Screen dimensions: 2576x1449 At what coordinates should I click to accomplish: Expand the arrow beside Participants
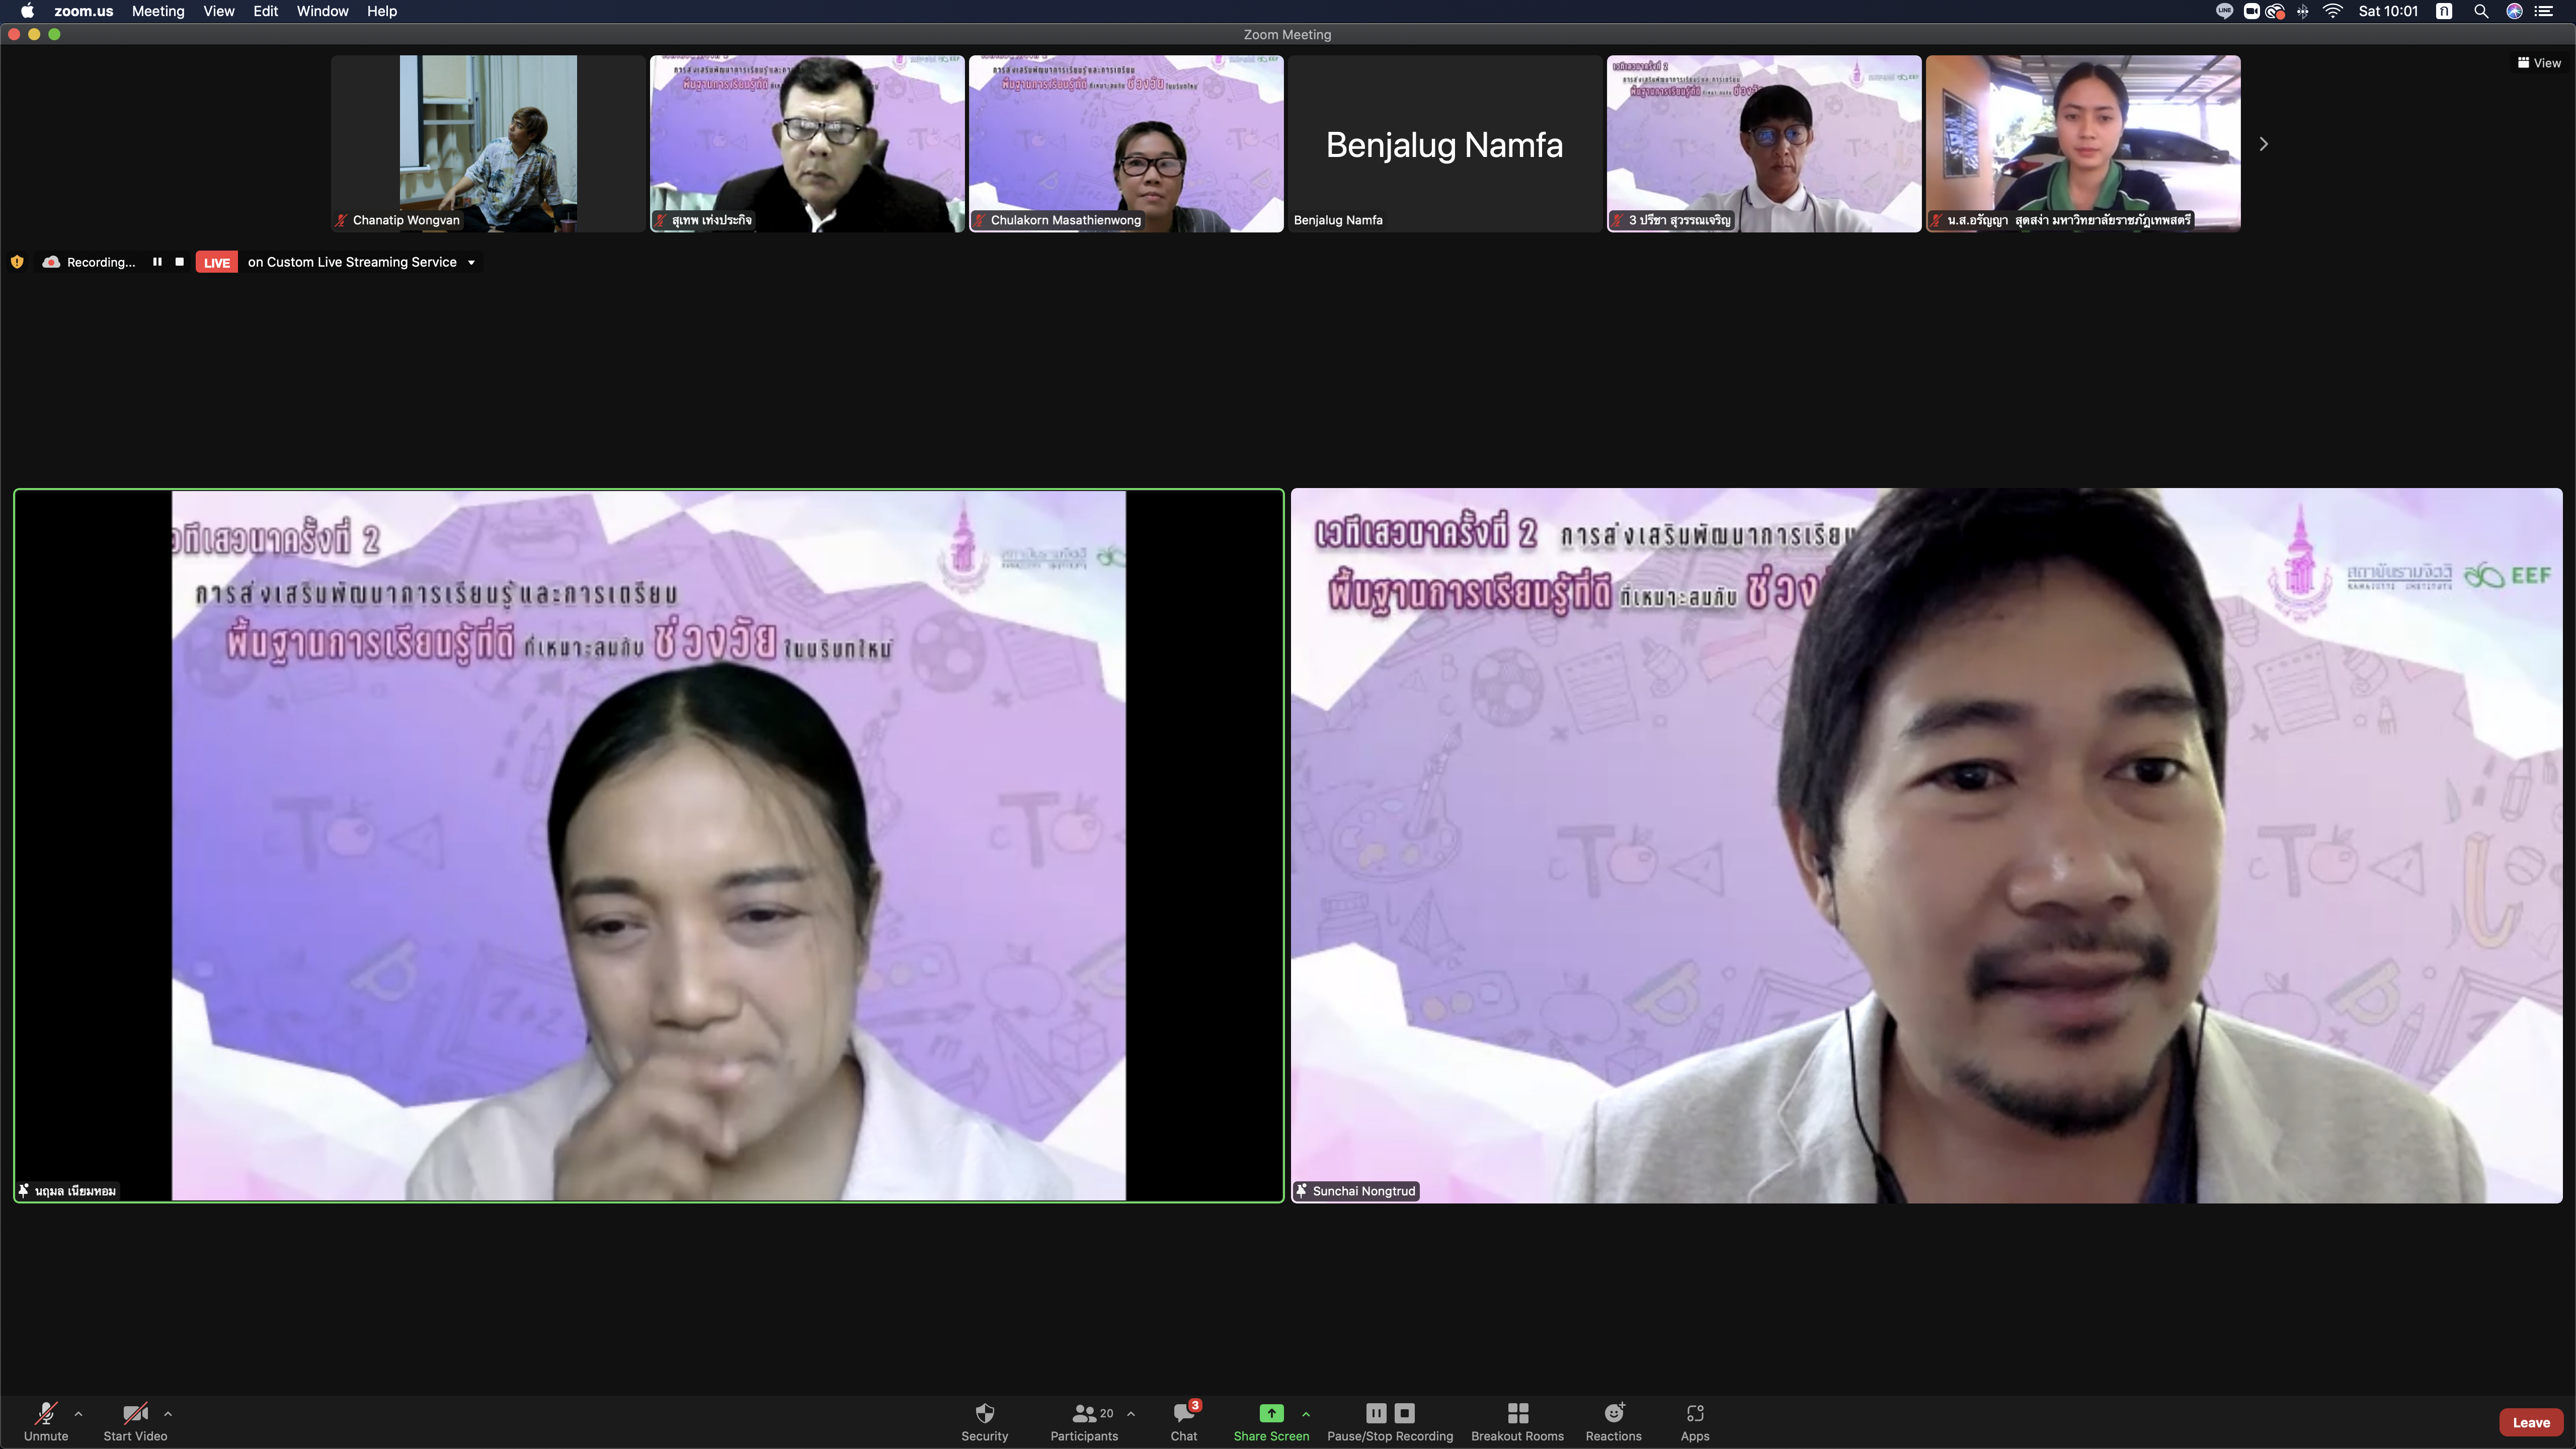point(1131,1413)
